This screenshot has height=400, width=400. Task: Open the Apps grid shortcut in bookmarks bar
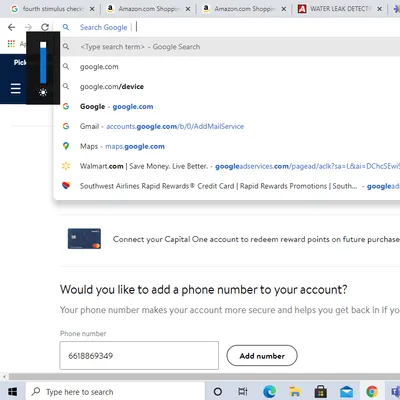coord(11,43)
